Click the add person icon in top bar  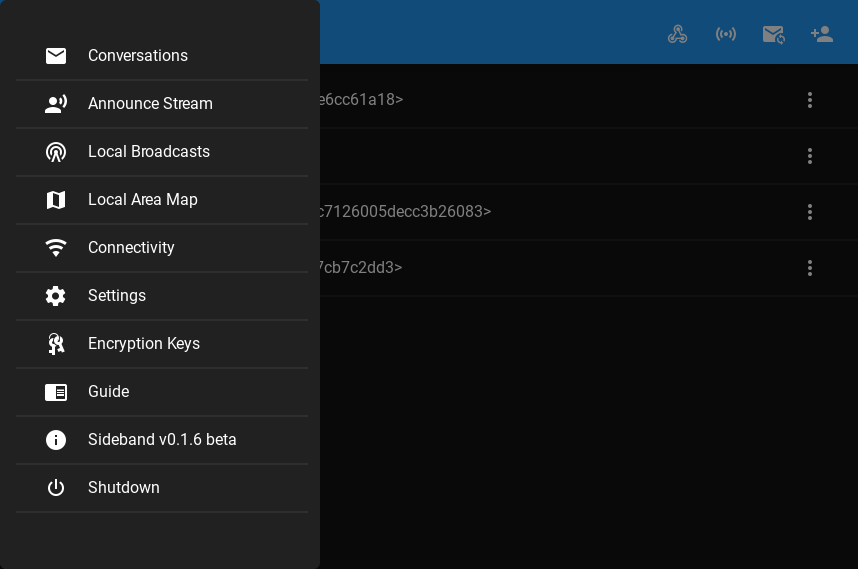[x=822, y=34]
